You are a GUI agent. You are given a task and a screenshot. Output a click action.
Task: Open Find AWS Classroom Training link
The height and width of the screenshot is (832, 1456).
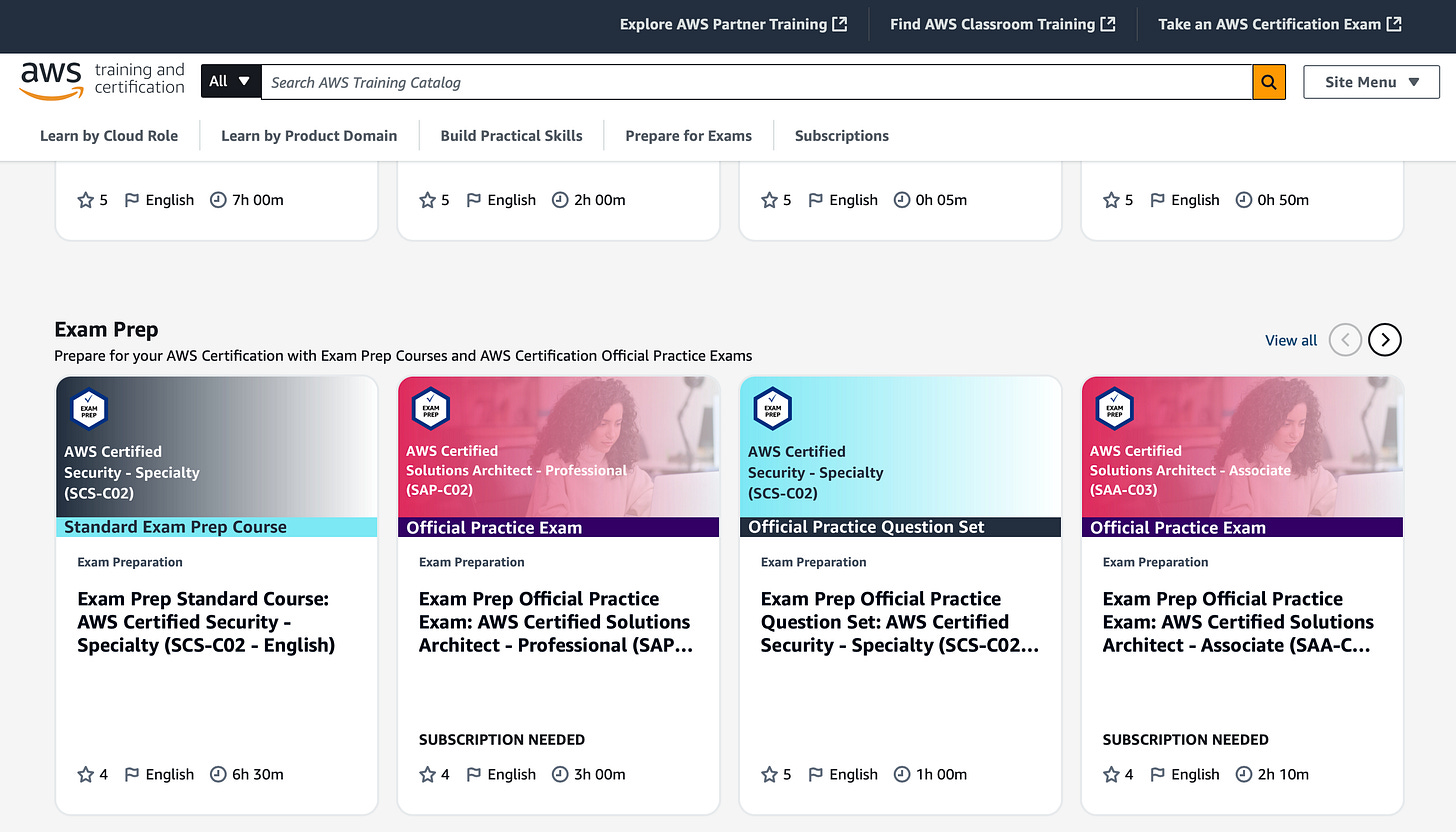[x=1002, y=24]
